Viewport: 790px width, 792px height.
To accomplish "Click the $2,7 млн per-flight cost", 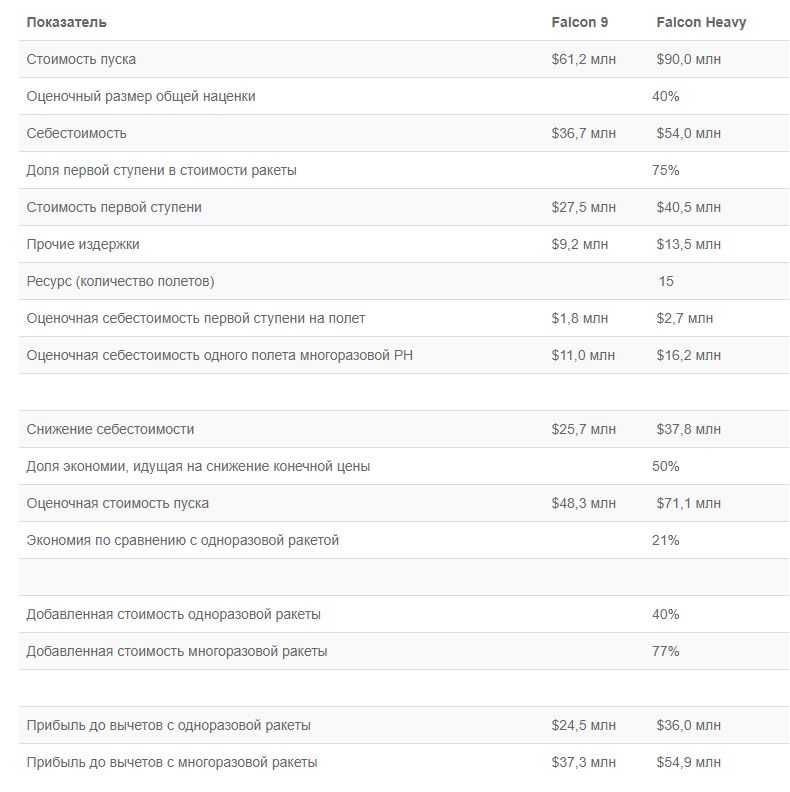I will coord(684,318).
